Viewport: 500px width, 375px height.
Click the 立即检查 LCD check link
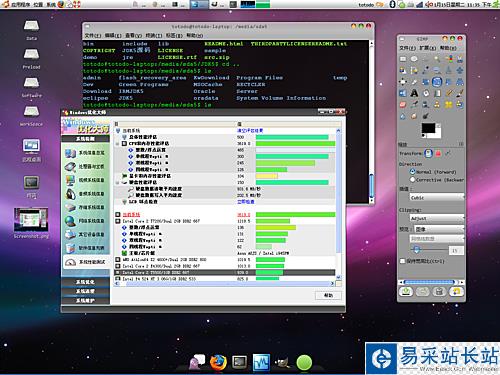tap(245, 202)
